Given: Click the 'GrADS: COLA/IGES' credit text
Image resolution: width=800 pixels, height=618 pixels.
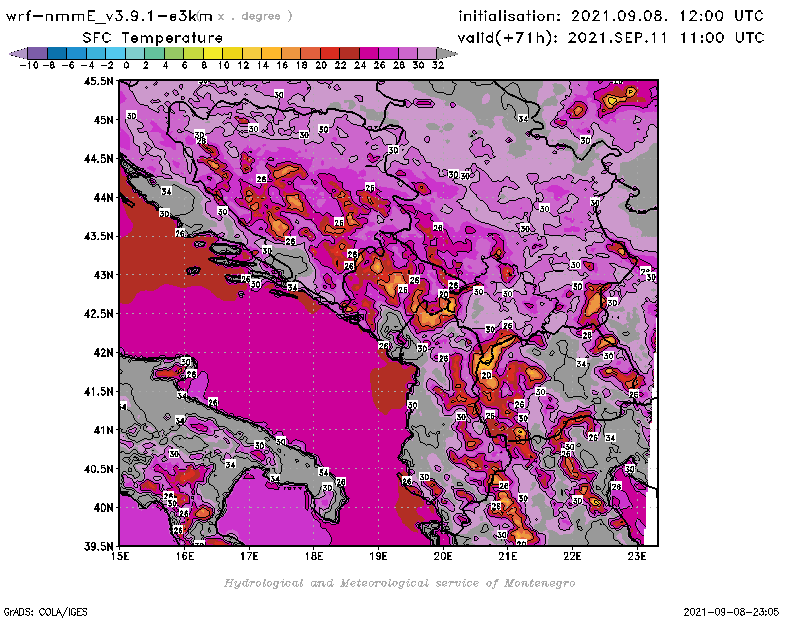Looking at the screenshot, I should pyautogui.click(x=45, y=612).
